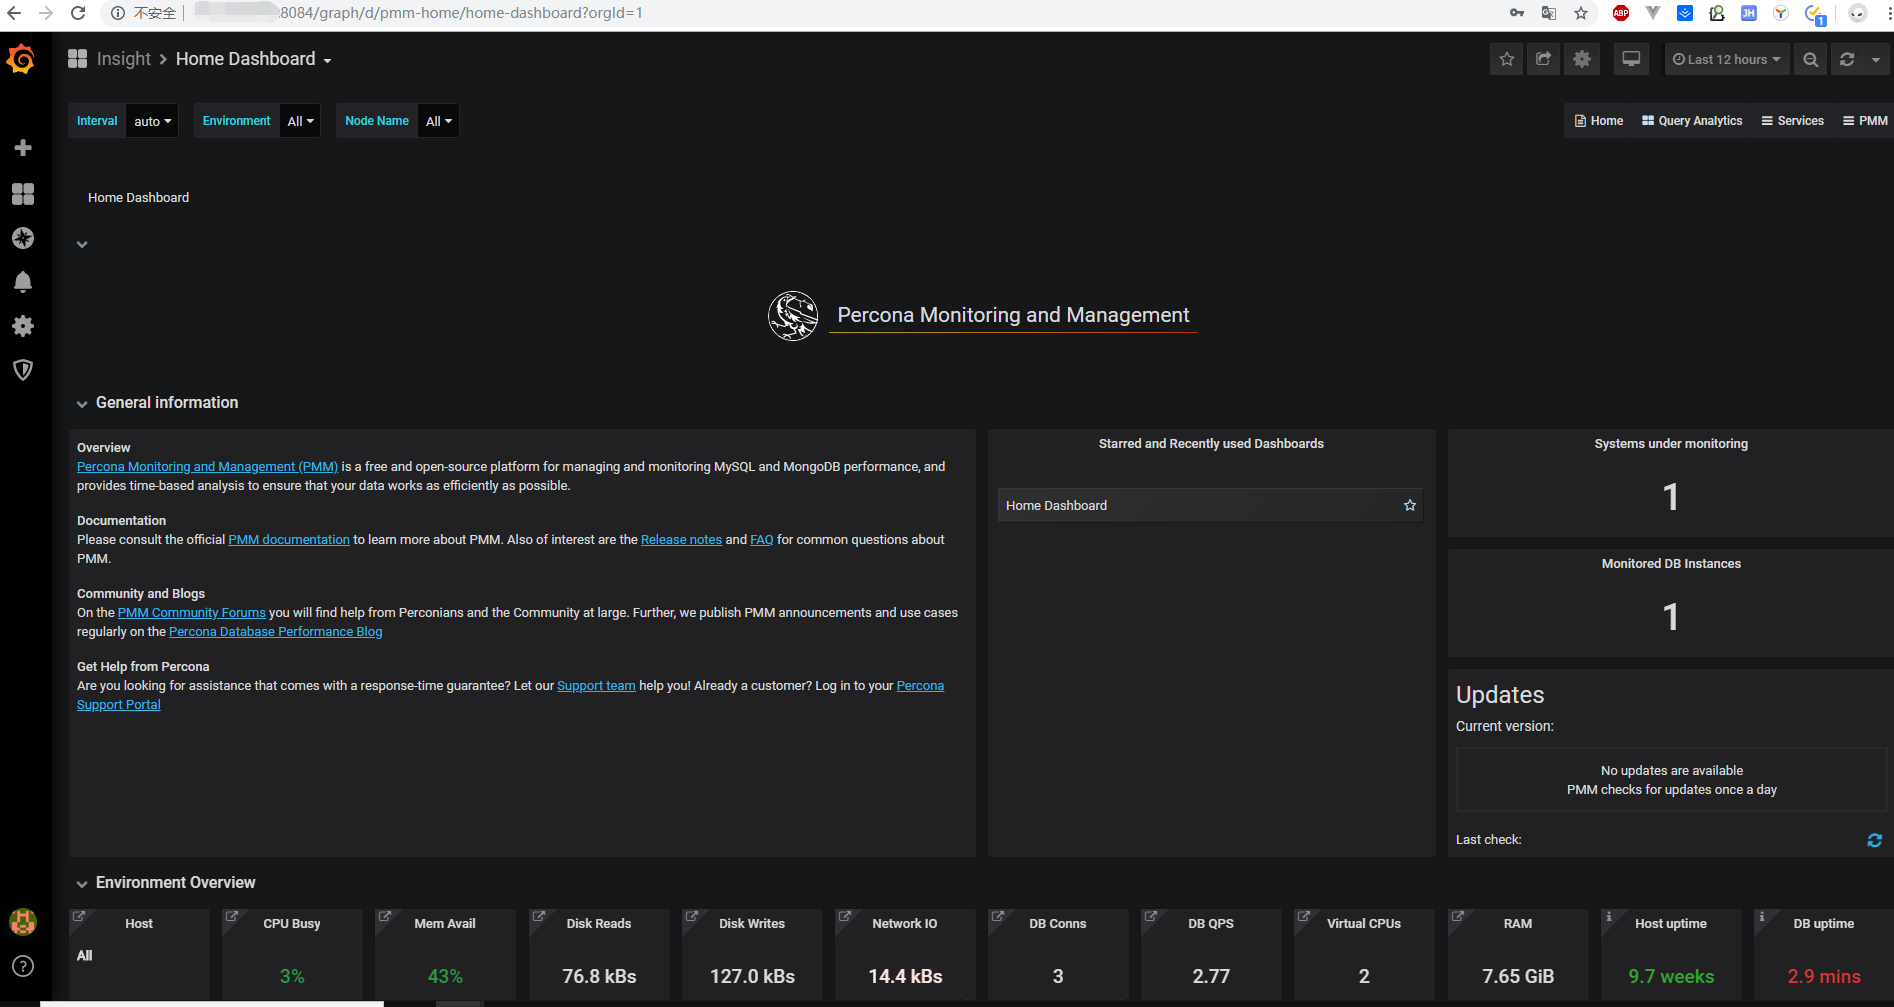Open the Dashboards icon in sidebar
The image size is (1894, 1007).
[x=23, y=194]
